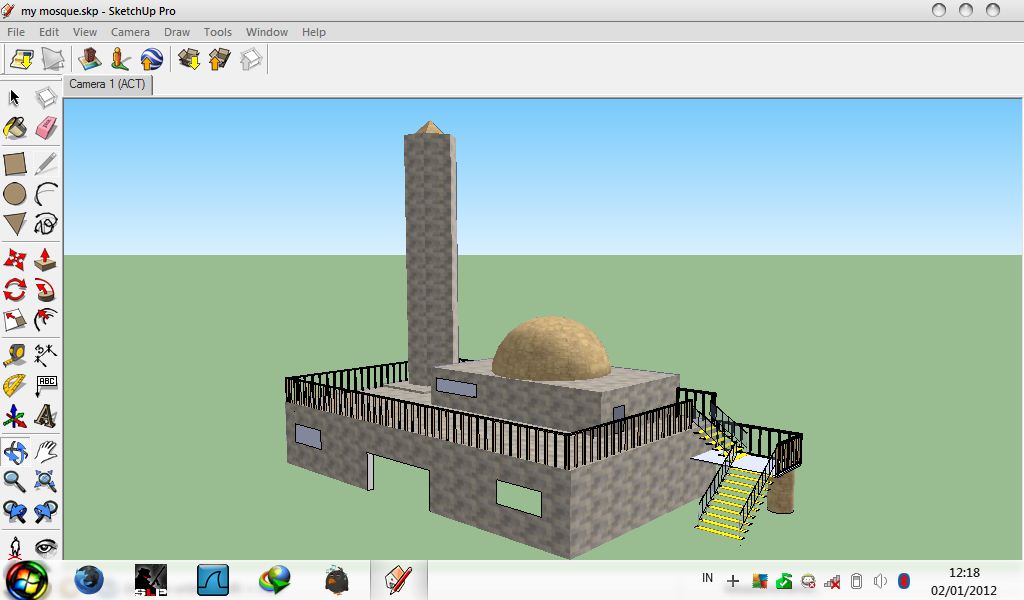The width and height of the screenshot is (1024, 600).
Task: Open the Camera menu
Action: pyautogui.click(x=130, y=32)
